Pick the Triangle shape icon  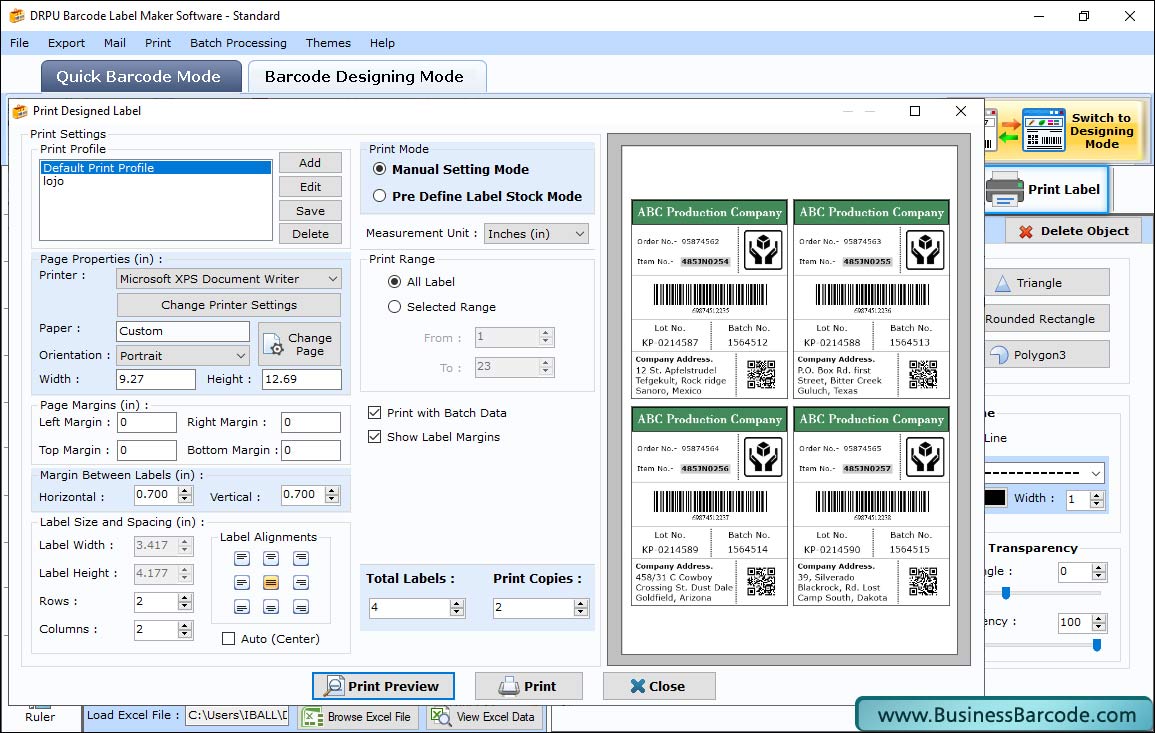tap(1002, 283)
